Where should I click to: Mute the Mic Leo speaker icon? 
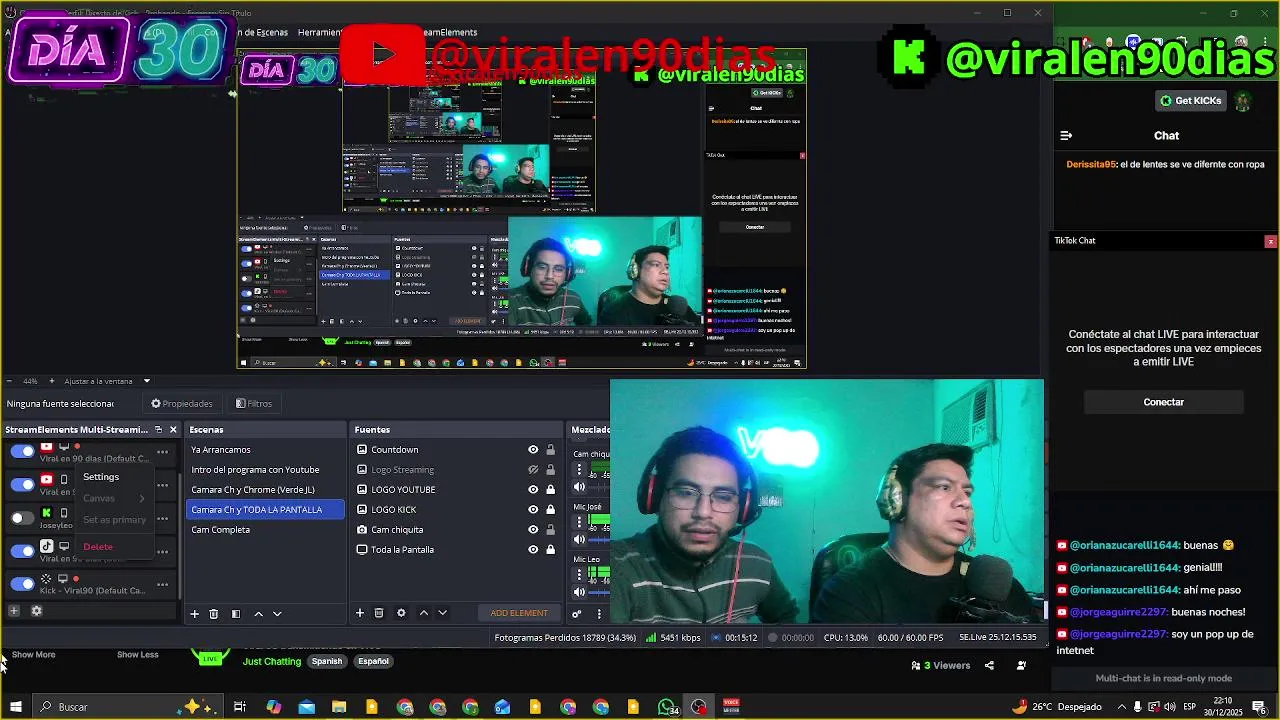coord(579,592)
